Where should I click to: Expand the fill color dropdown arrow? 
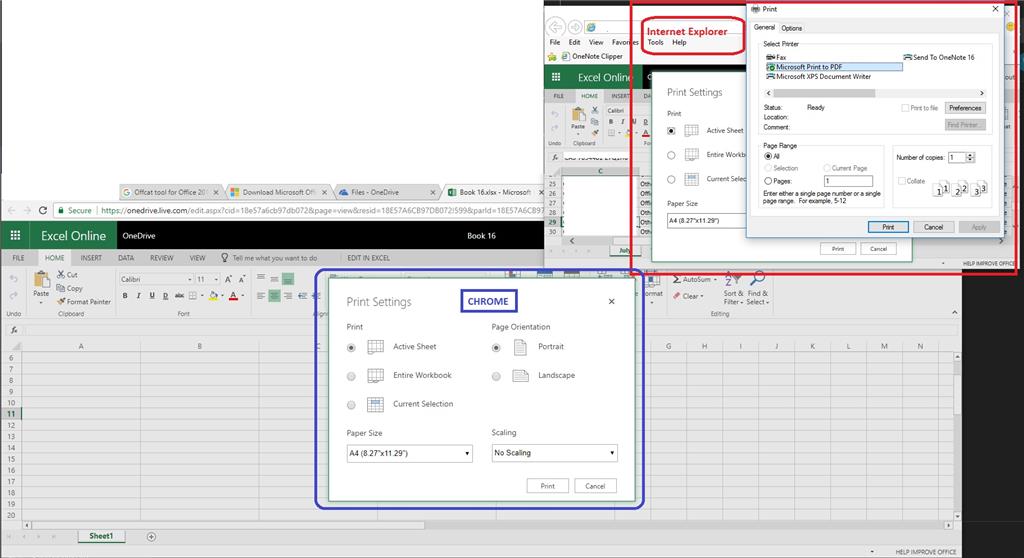coord(222,296)
